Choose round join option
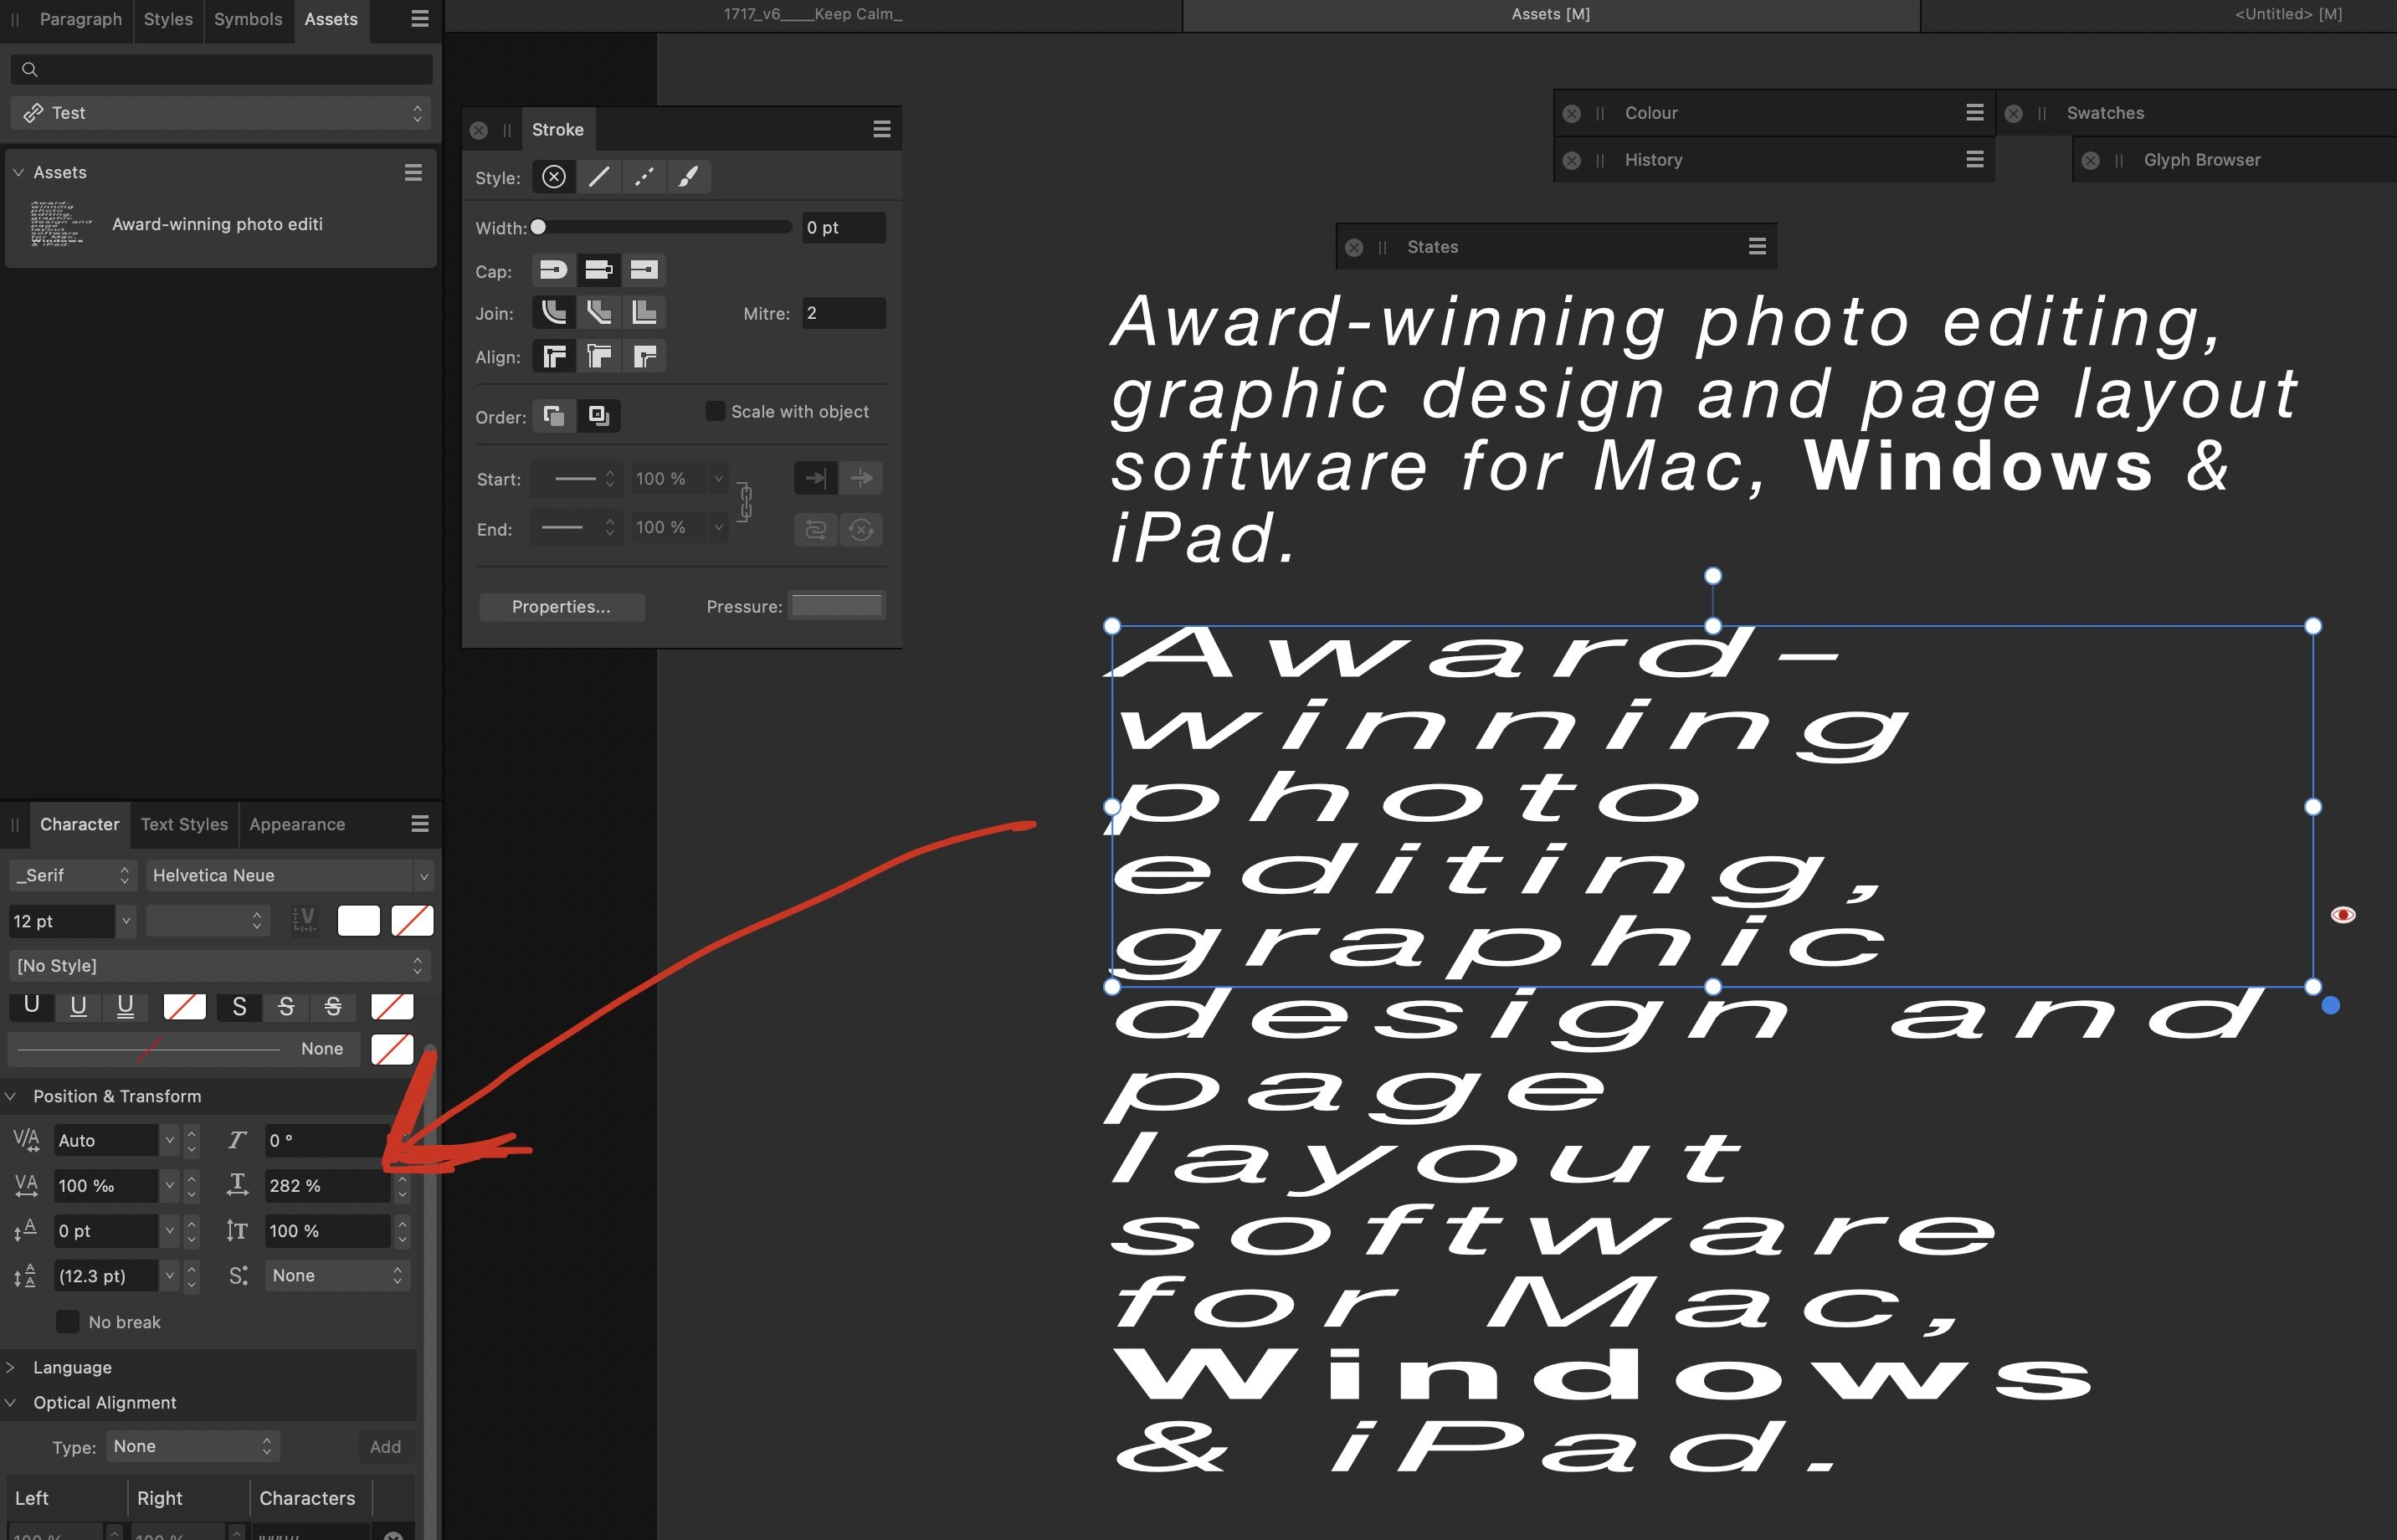The width and height of the screenshot is (2397, 1540). [x=553, y=313]
